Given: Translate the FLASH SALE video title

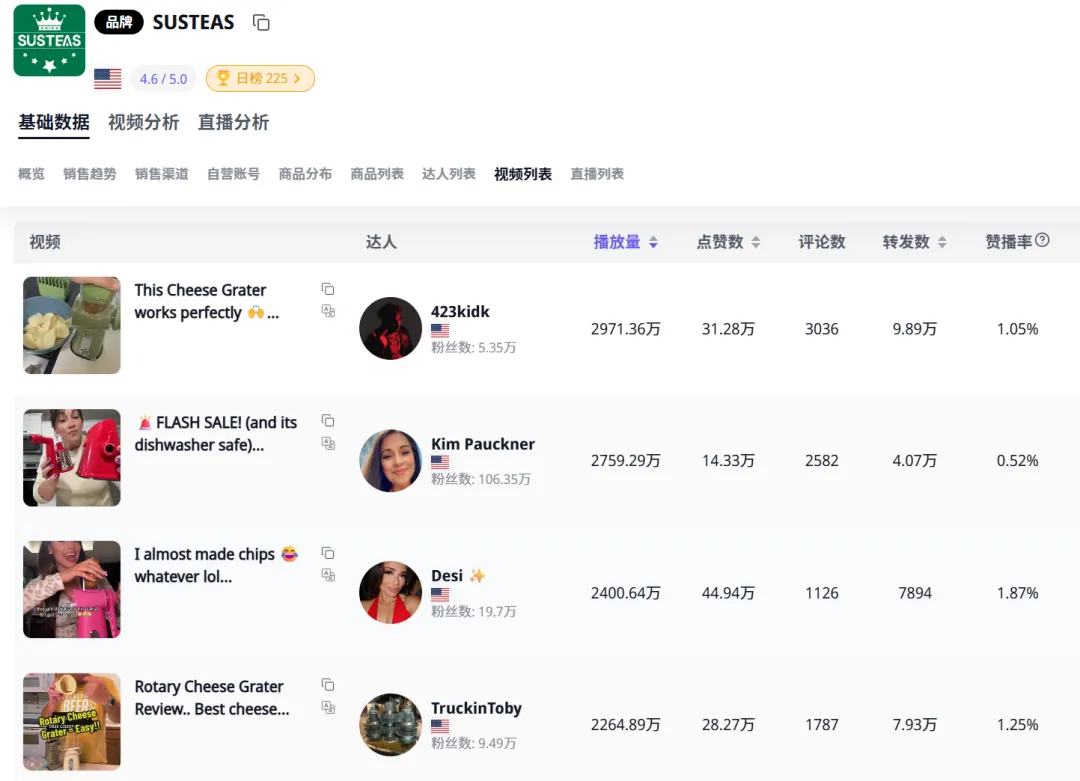Looking at the screenshot, I should (x=328, y=443).
